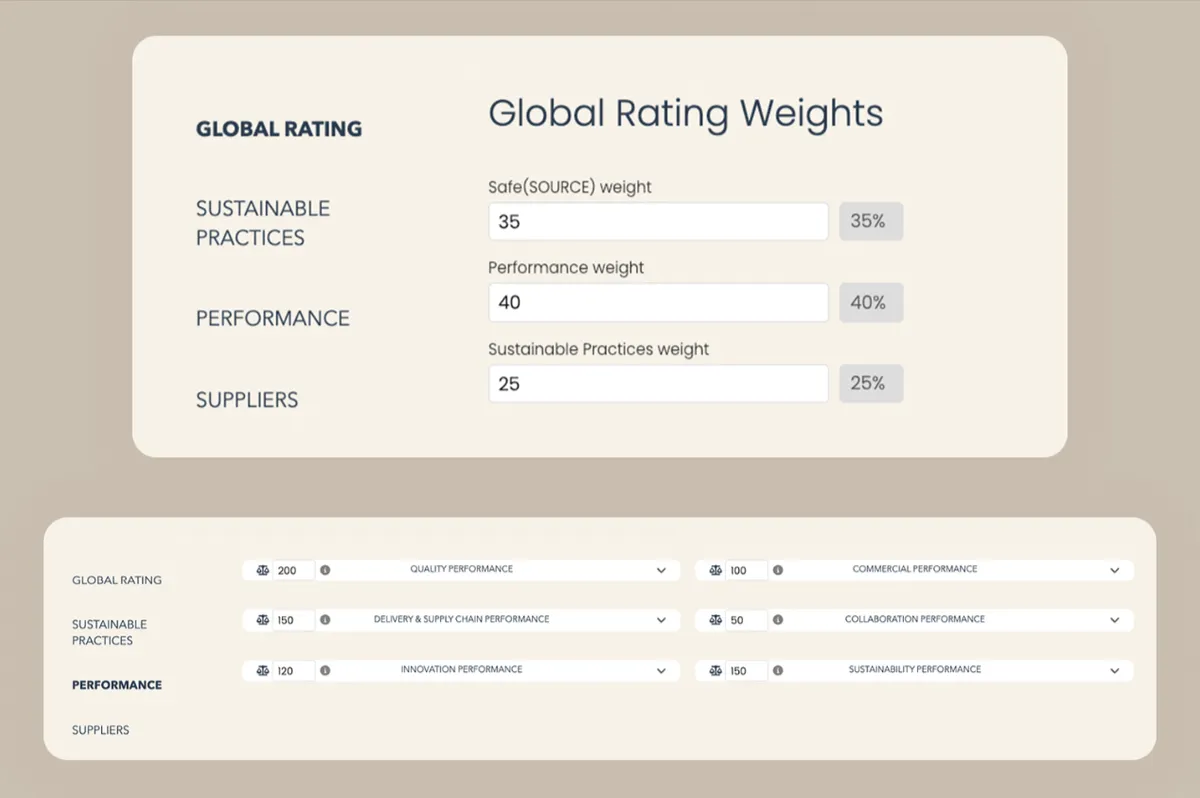Image resolution: width=1200 pixels, height=798 pixels.
Task: Expand the Quality Performance chevron
Action: point(661,570)
